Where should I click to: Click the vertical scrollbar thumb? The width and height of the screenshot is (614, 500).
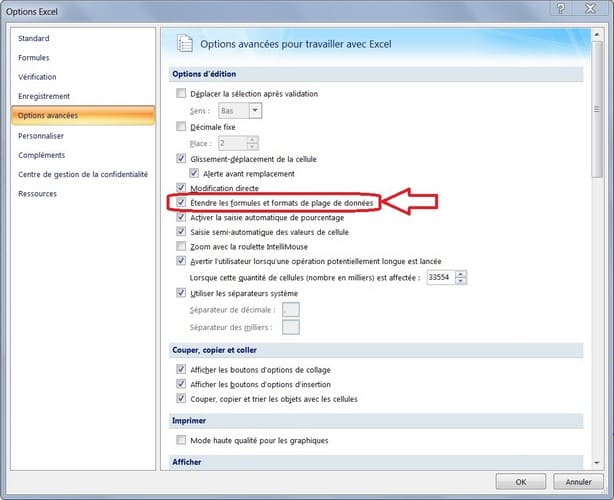pyautogui.click(x=597, y=109)
